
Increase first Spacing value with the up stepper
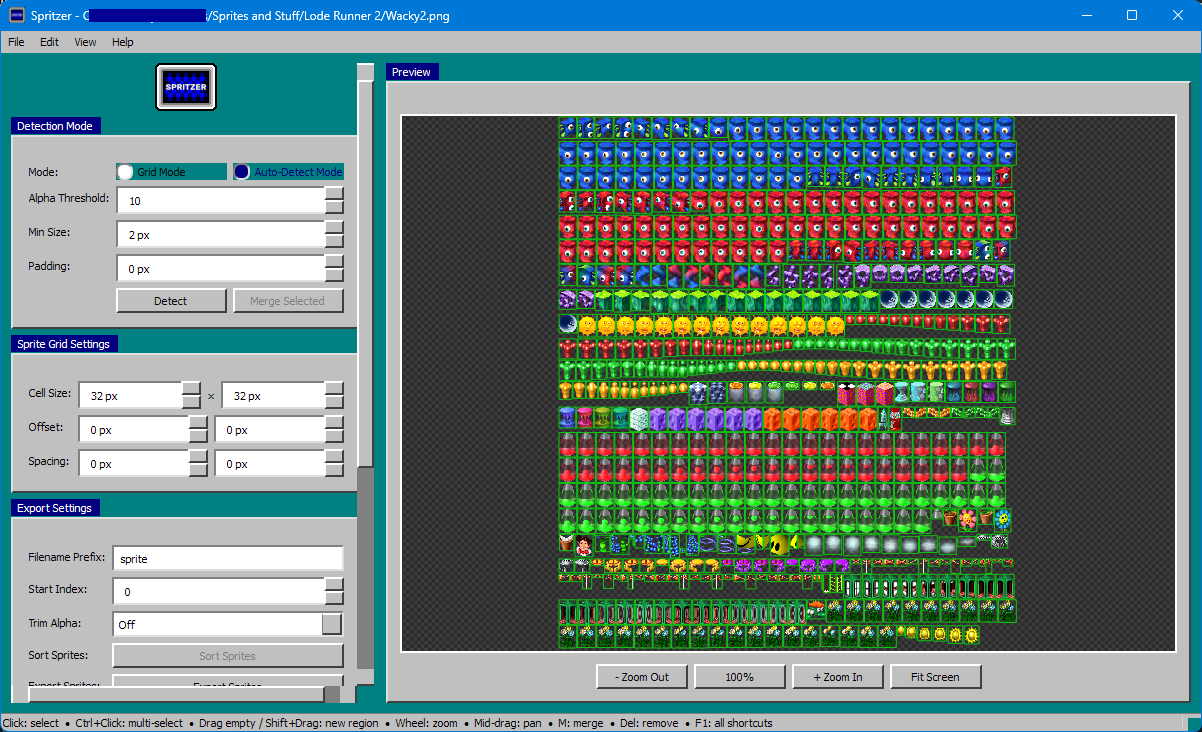pos(198,457)
